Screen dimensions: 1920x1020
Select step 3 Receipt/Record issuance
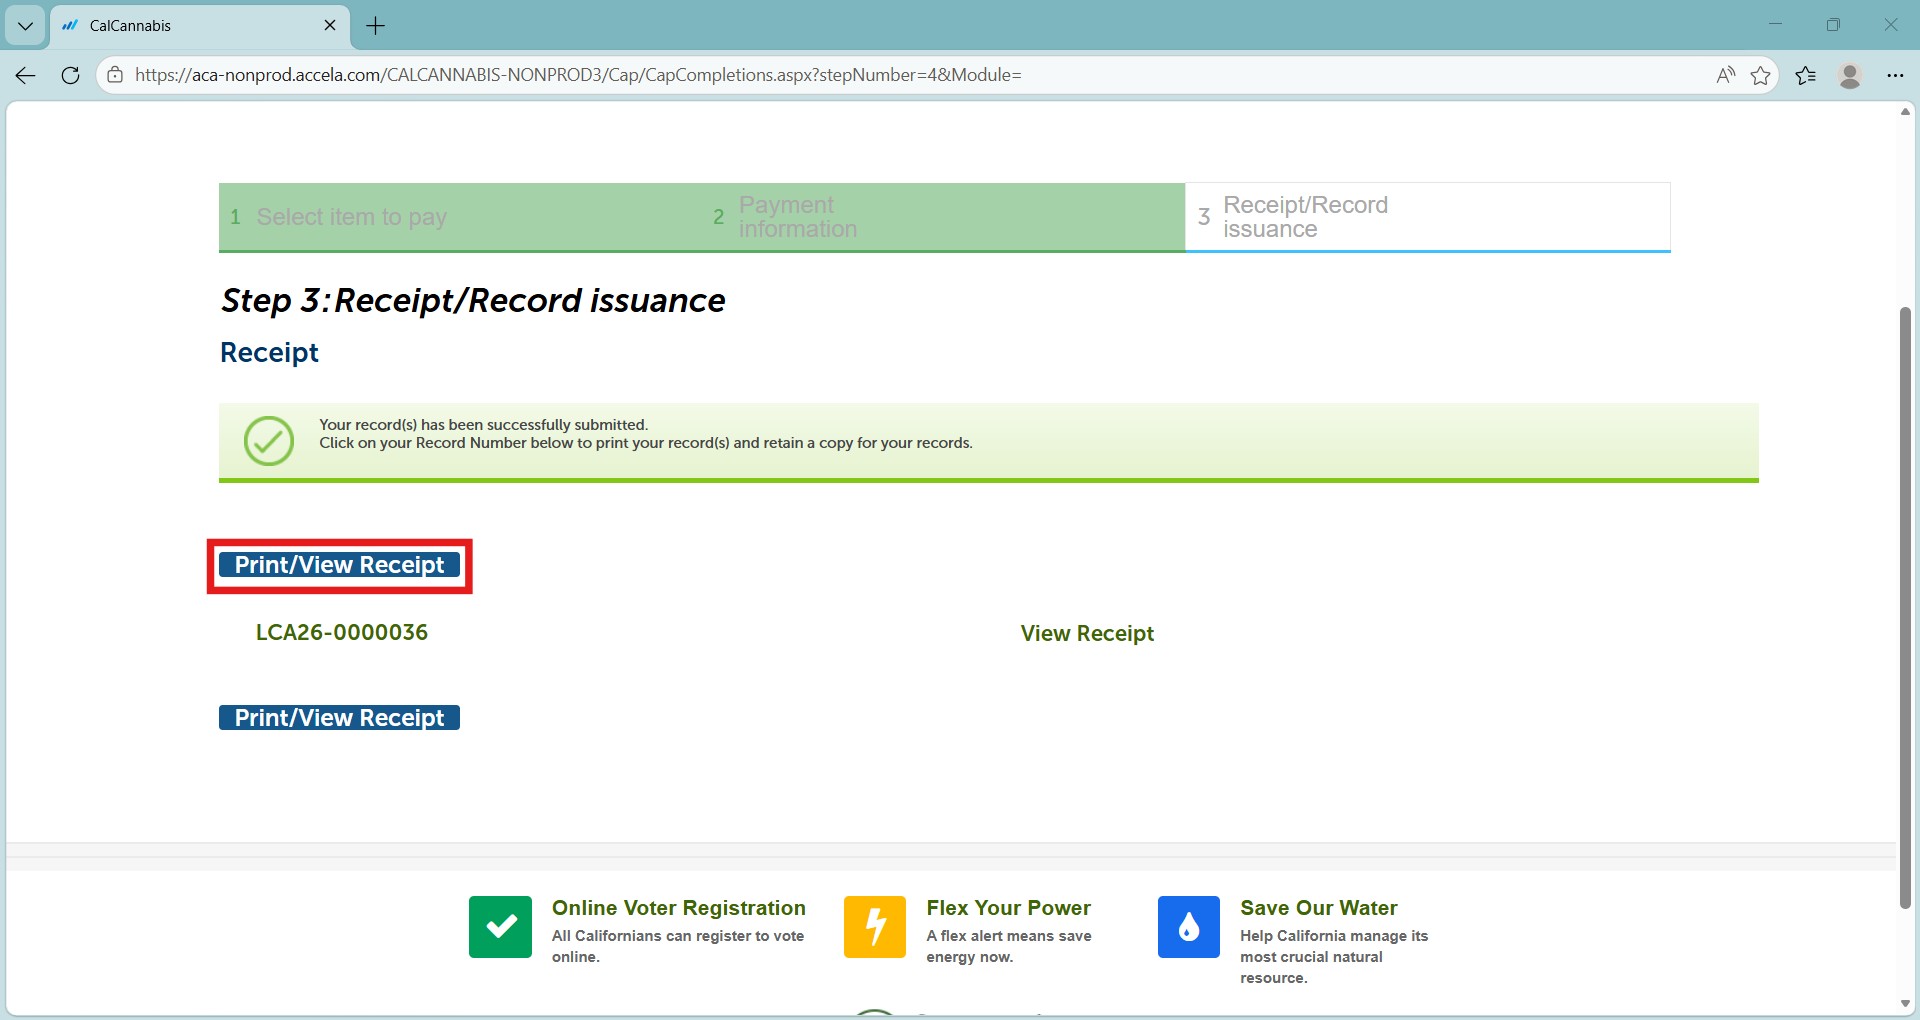(x=1428, y=217)
